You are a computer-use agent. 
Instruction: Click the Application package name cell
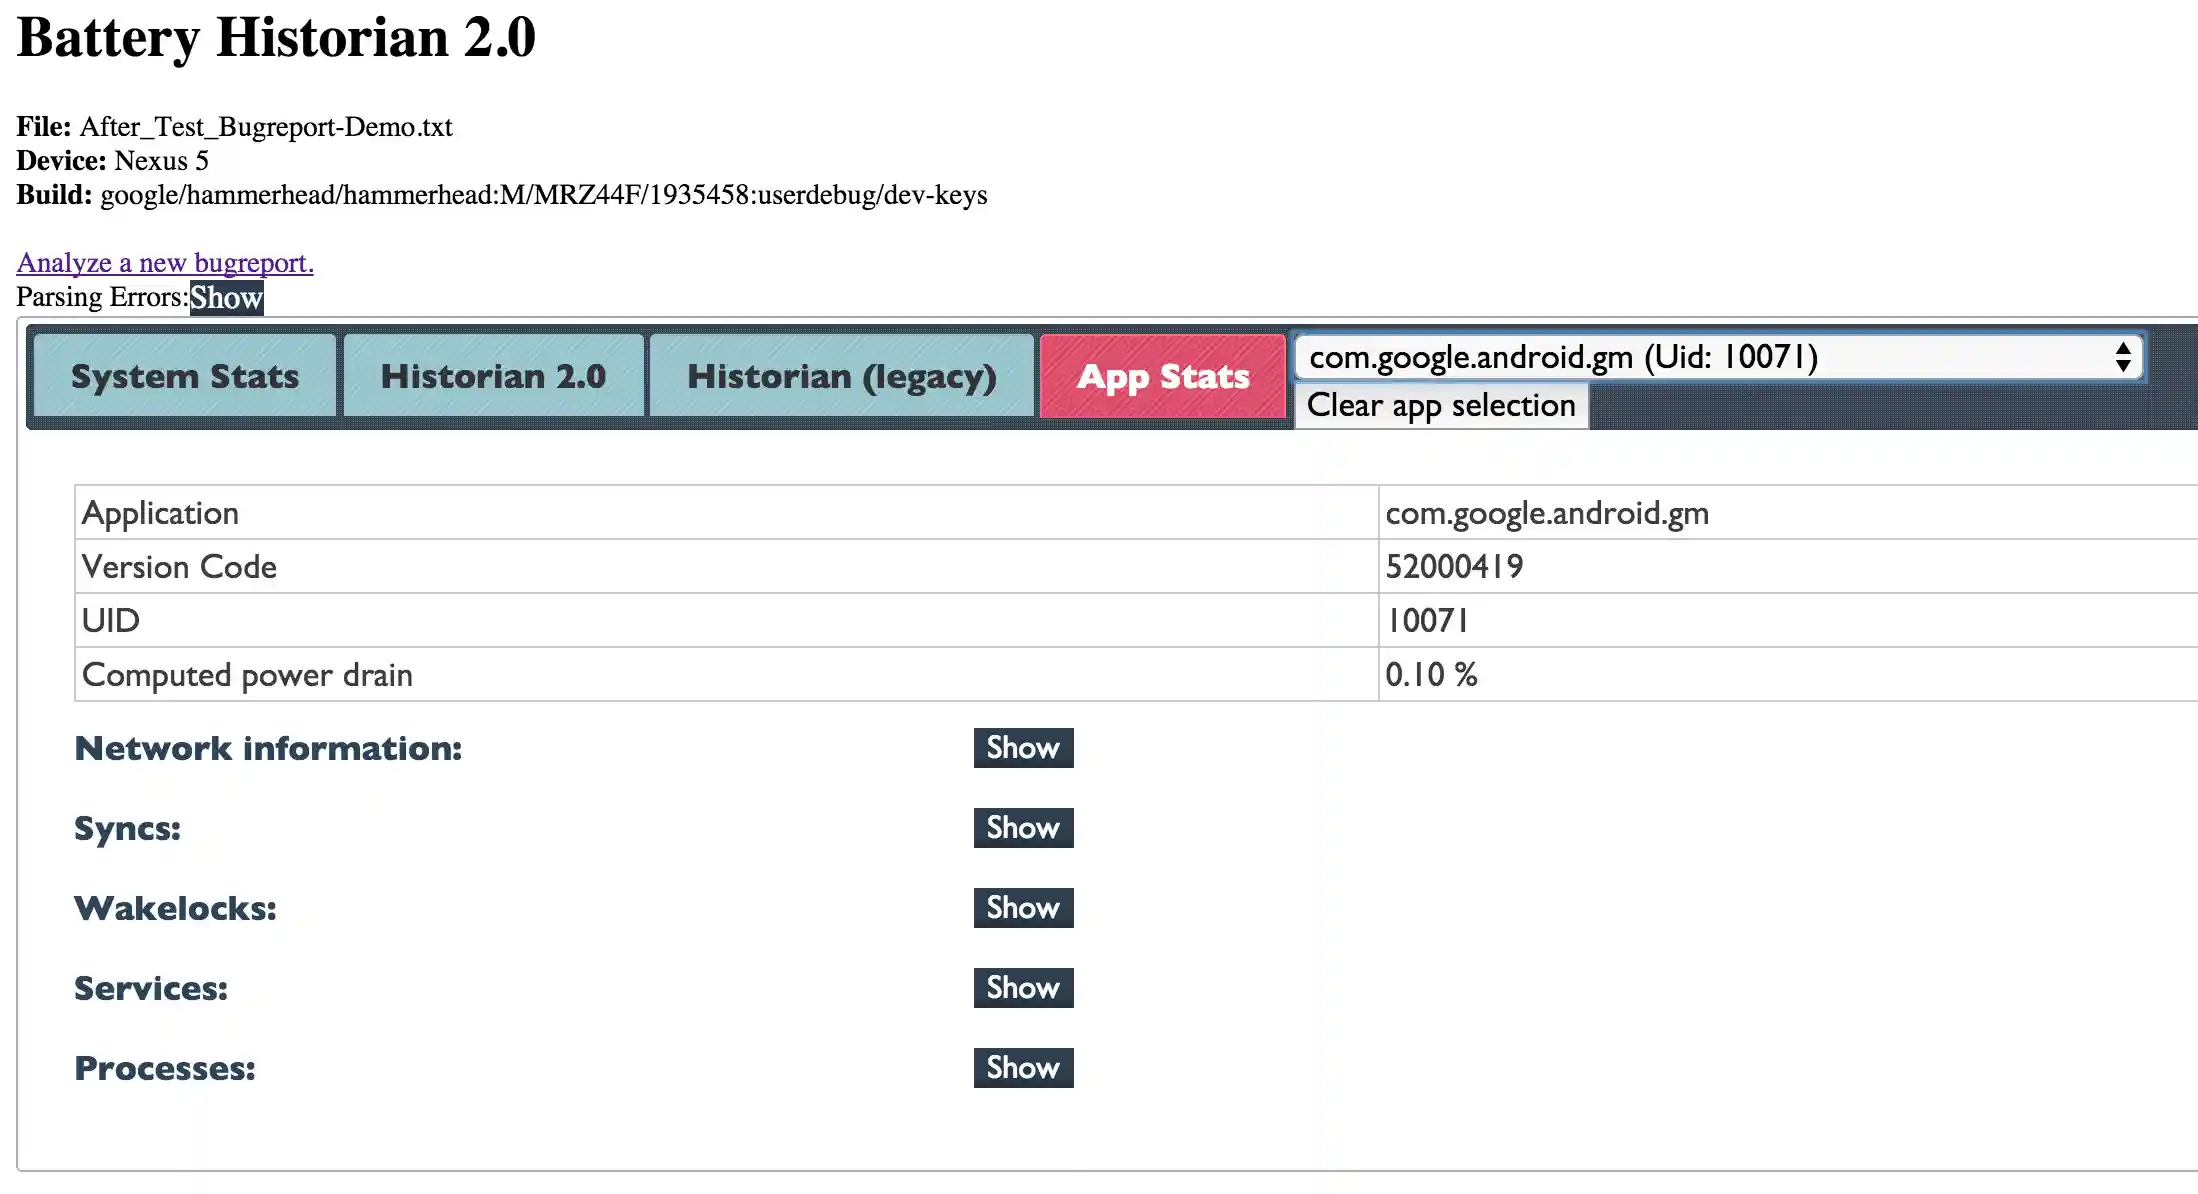tap(1546, 513)
